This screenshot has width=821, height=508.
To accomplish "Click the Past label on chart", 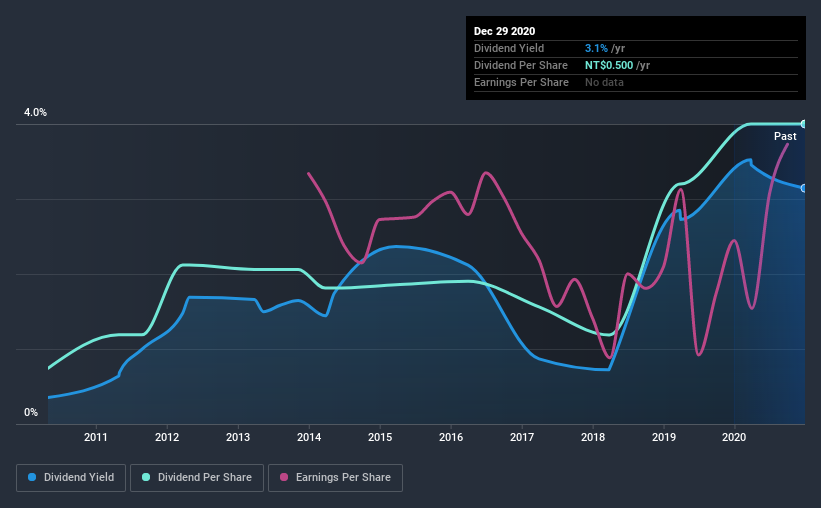I will (x=785, y=136).
